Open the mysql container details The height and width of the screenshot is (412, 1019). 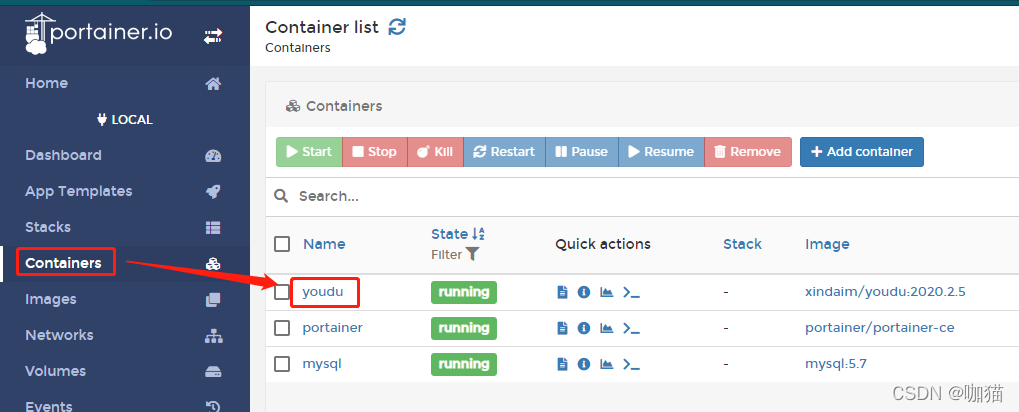(x=322, y=365)
